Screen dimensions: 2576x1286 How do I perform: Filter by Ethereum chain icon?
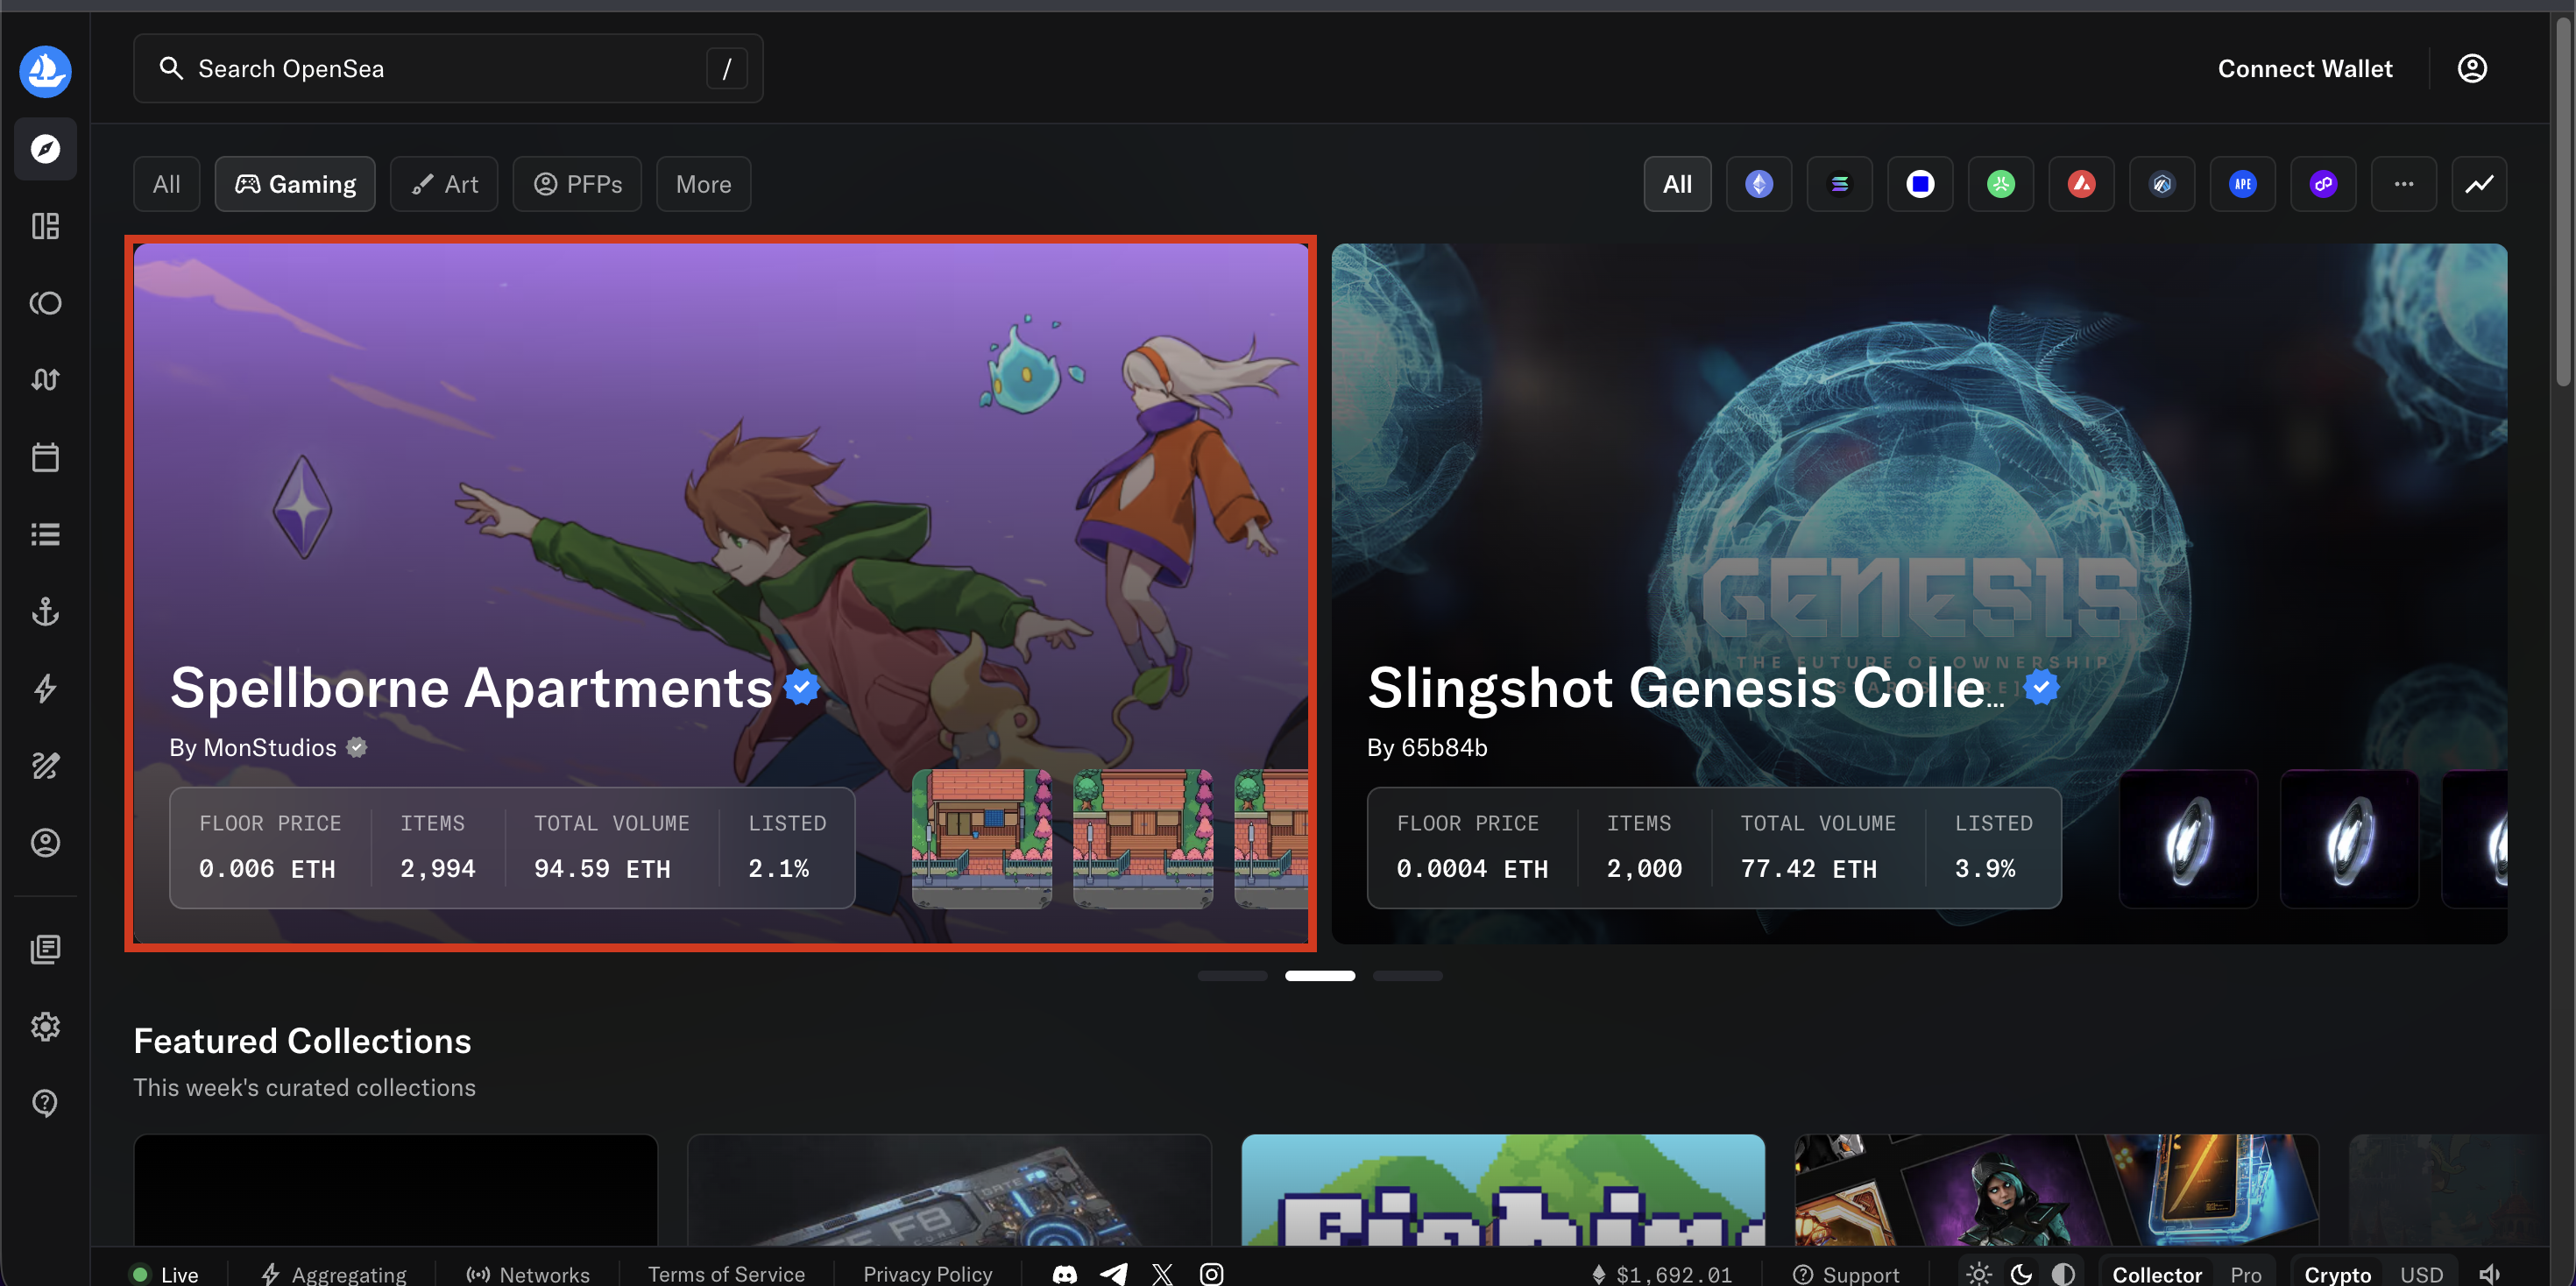[1759, 184]
